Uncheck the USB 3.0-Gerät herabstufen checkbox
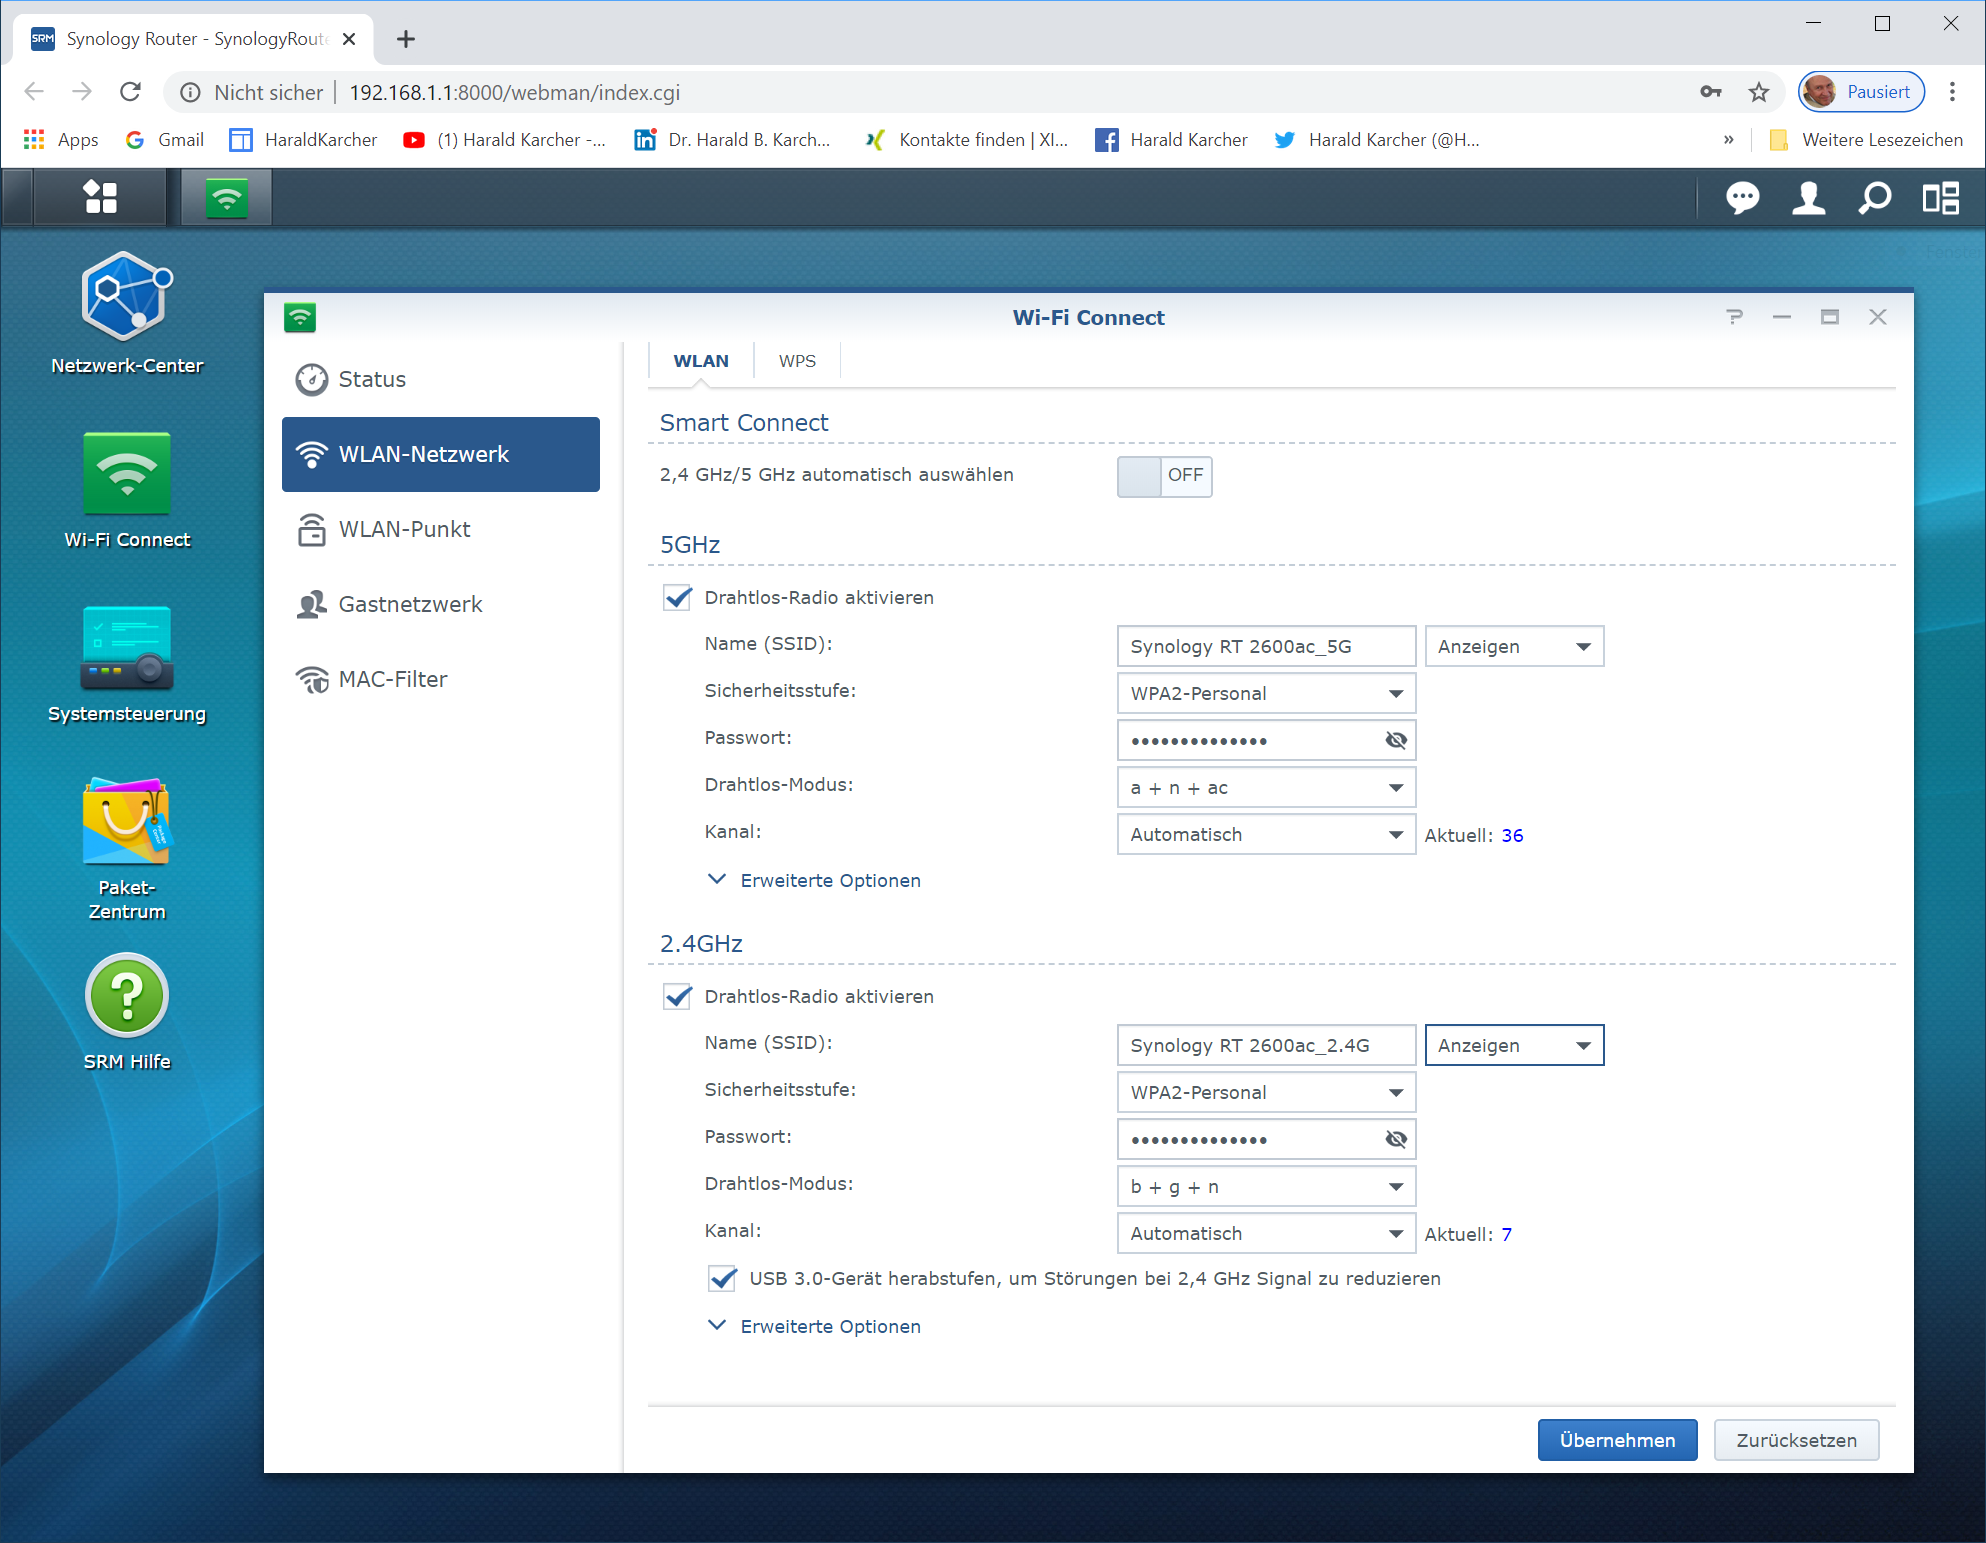The width and height of the screenshot is (1986, 1543). 722,1279
